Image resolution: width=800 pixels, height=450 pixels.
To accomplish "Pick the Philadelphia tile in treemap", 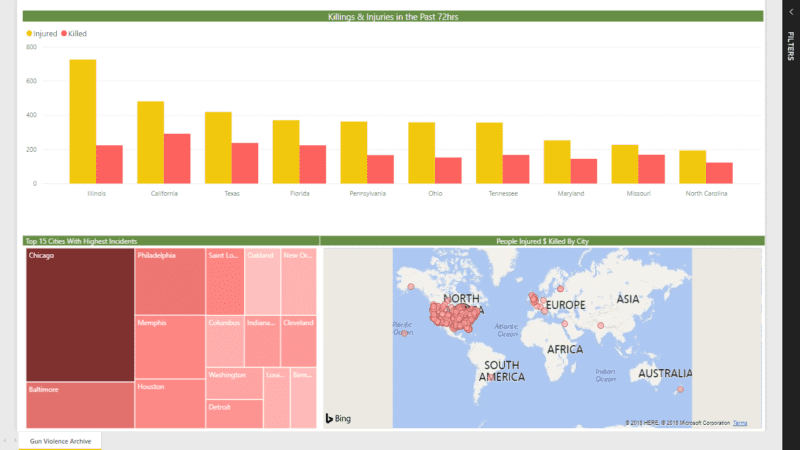I will coord(170,281).
